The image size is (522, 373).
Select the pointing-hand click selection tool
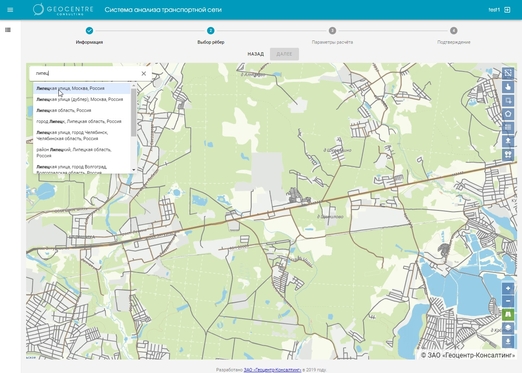[x=508, y=87]
